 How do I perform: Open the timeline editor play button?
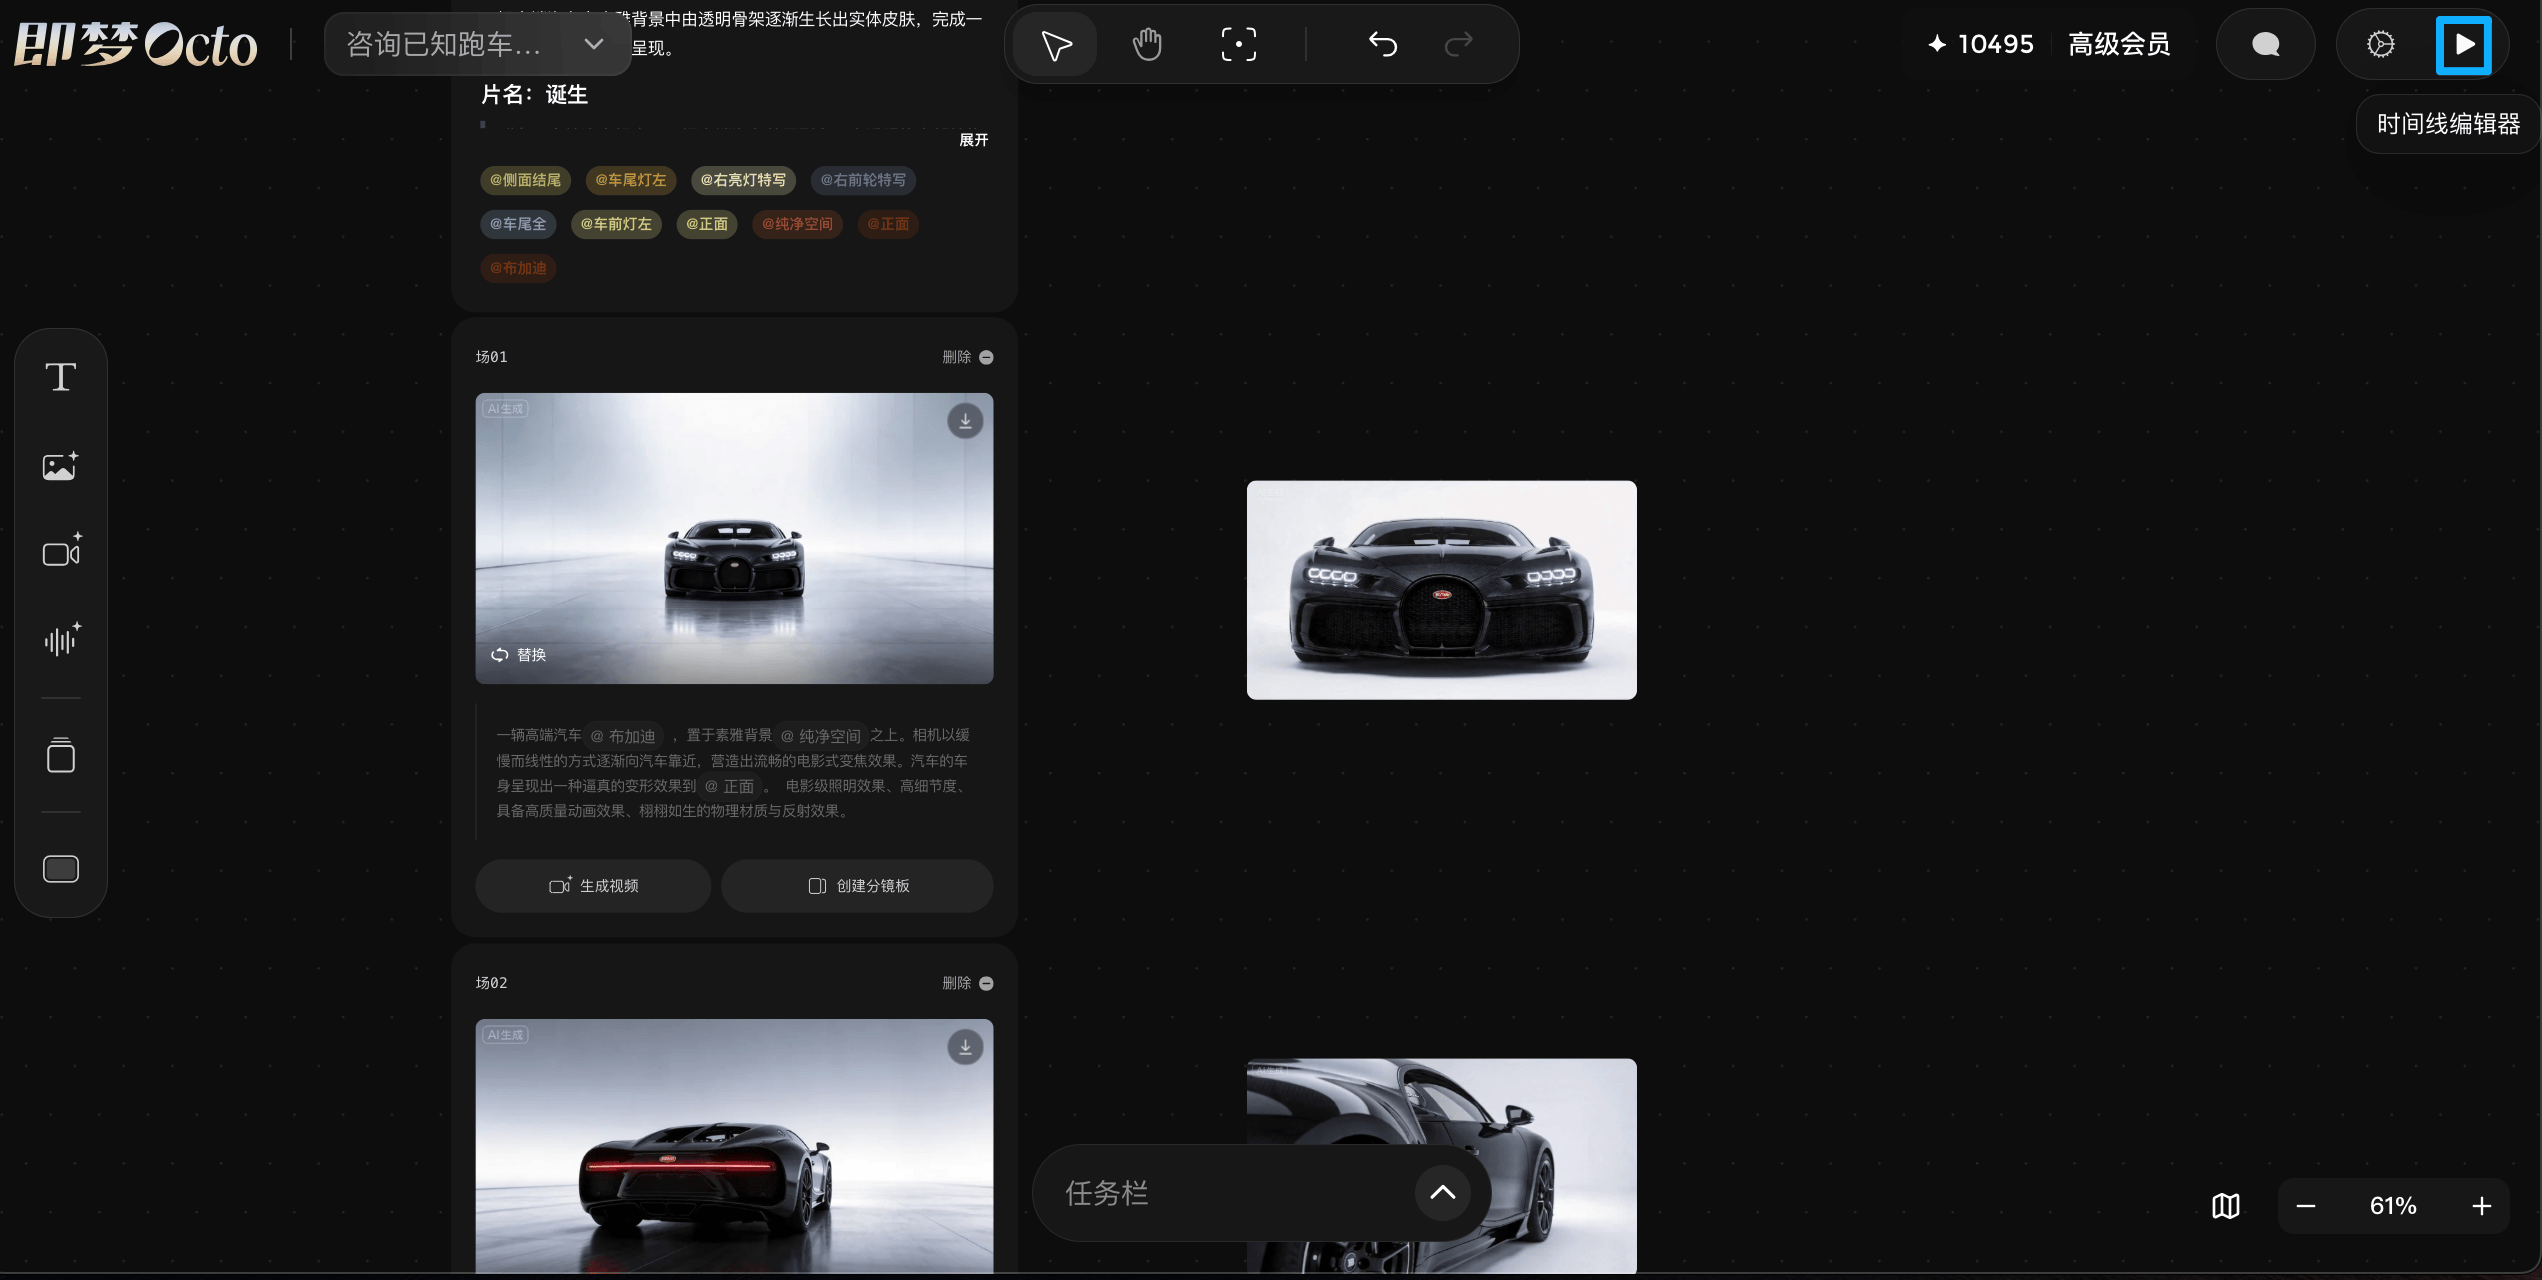[2463, 45]
